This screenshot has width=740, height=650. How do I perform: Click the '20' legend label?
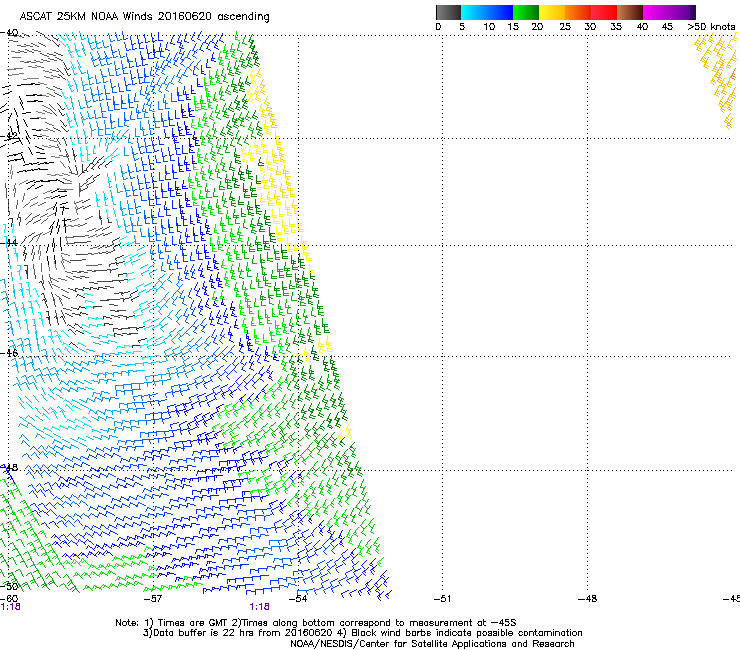point(537,27)
